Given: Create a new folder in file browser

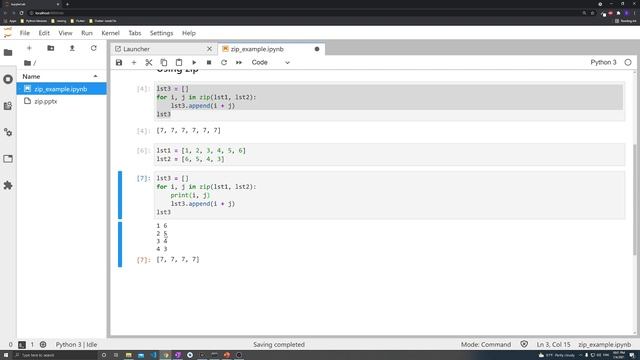Looking at the screenshot, I should click(x=51, y=48).
